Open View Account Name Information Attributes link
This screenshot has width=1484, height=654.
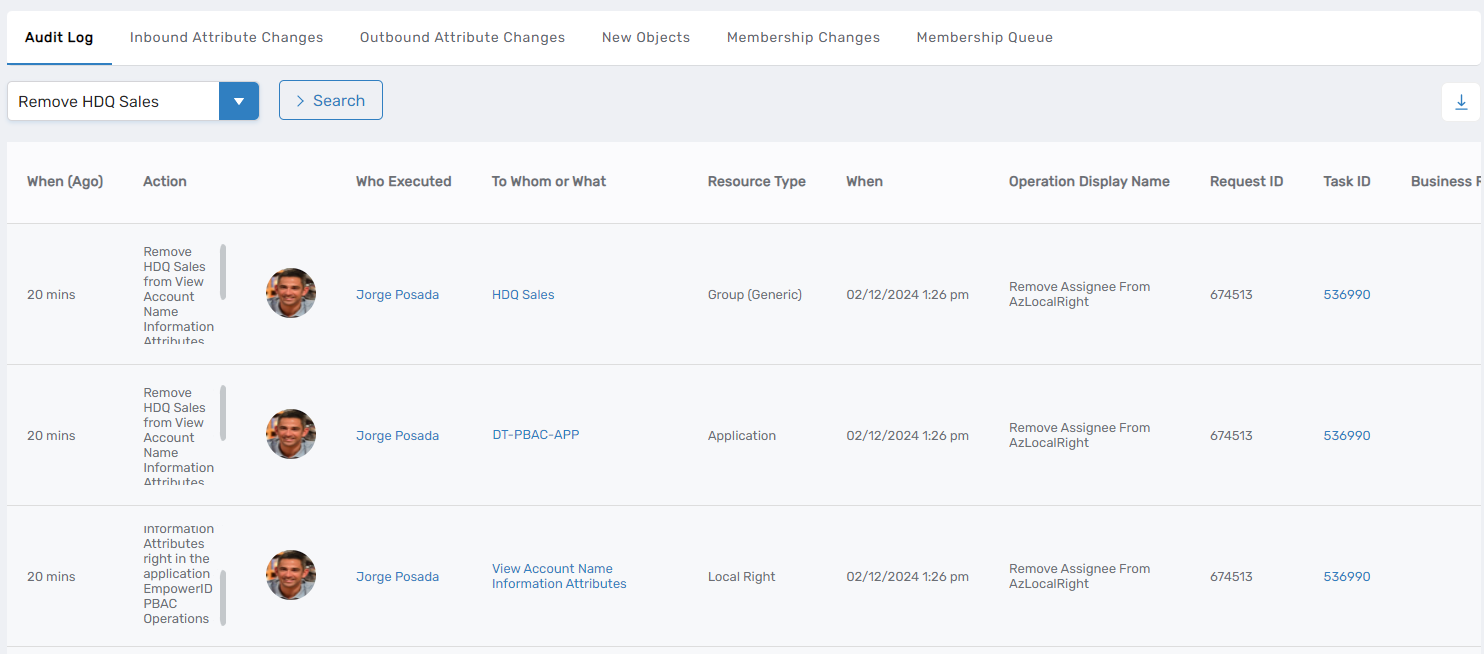[x=558, y=576]
